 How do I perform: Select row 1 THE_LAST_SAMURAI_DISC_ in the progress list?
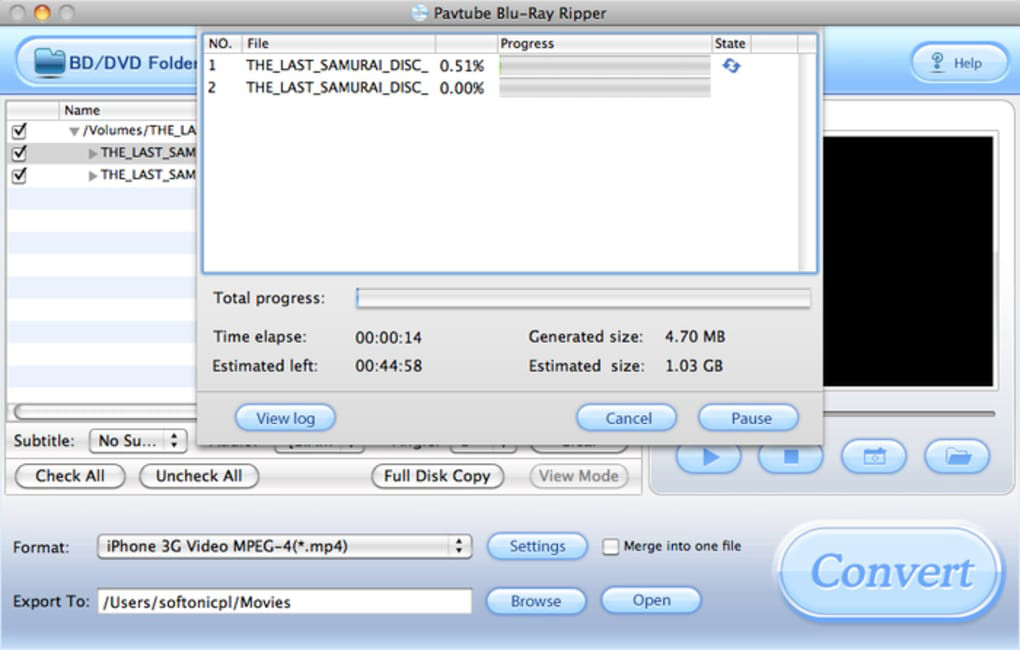point(501,66)
